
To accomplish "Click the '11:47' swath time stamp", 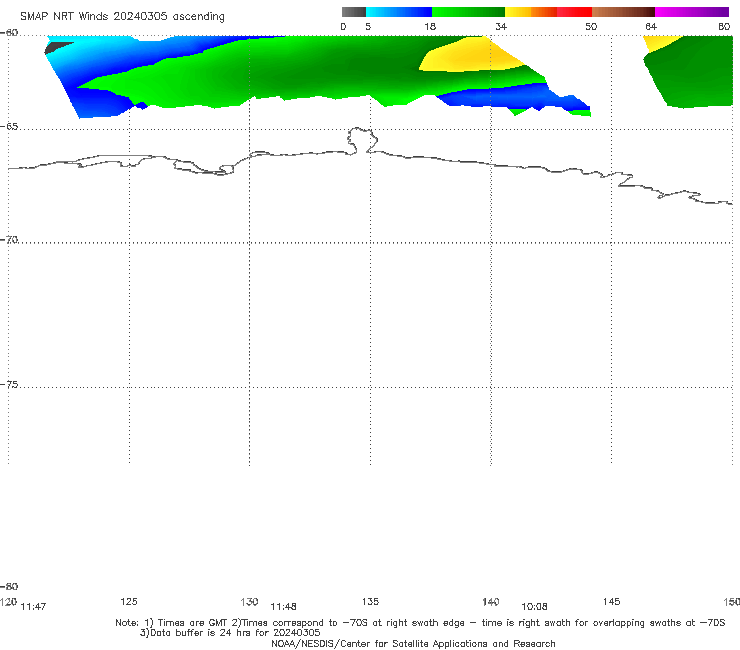I will (34, 607).
